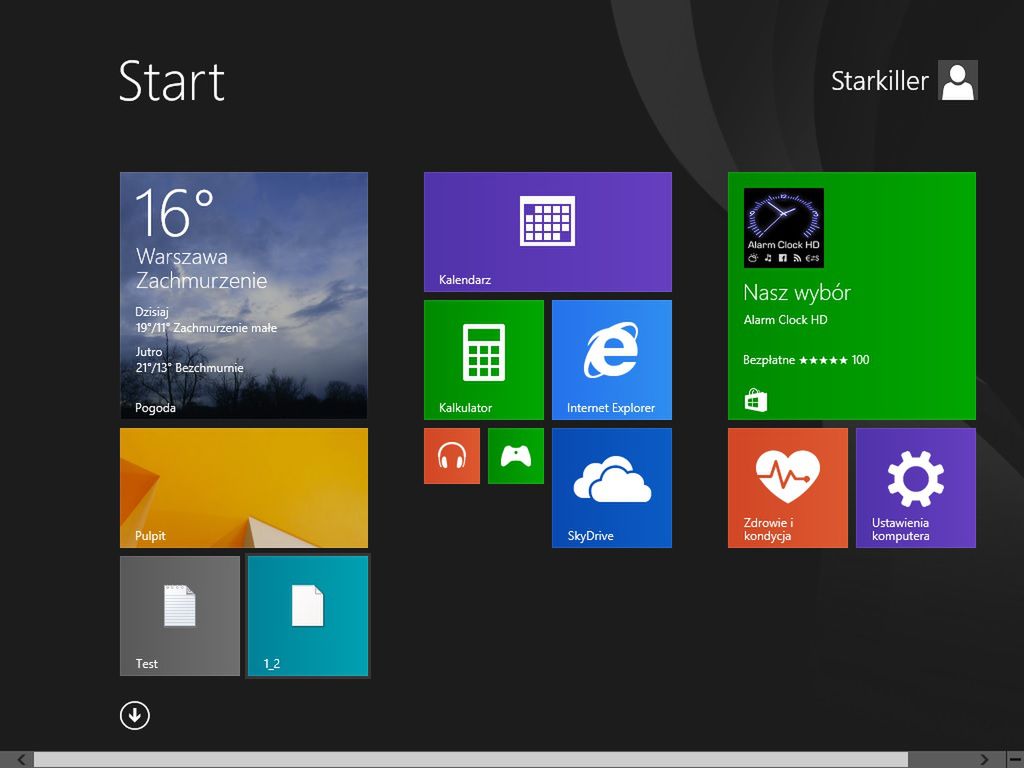The width and height of the screenshot is (1024, 768).
Task: Click the user avatar picture
Action: click(958, 80)
